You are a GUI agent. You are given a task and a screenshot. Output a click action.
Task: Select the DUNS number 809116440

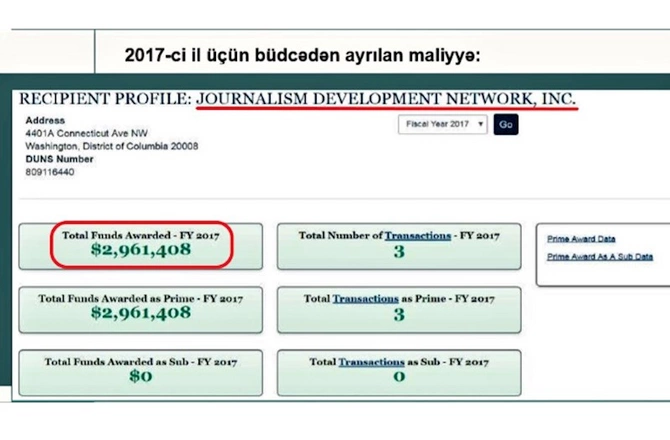coord(50,172)
